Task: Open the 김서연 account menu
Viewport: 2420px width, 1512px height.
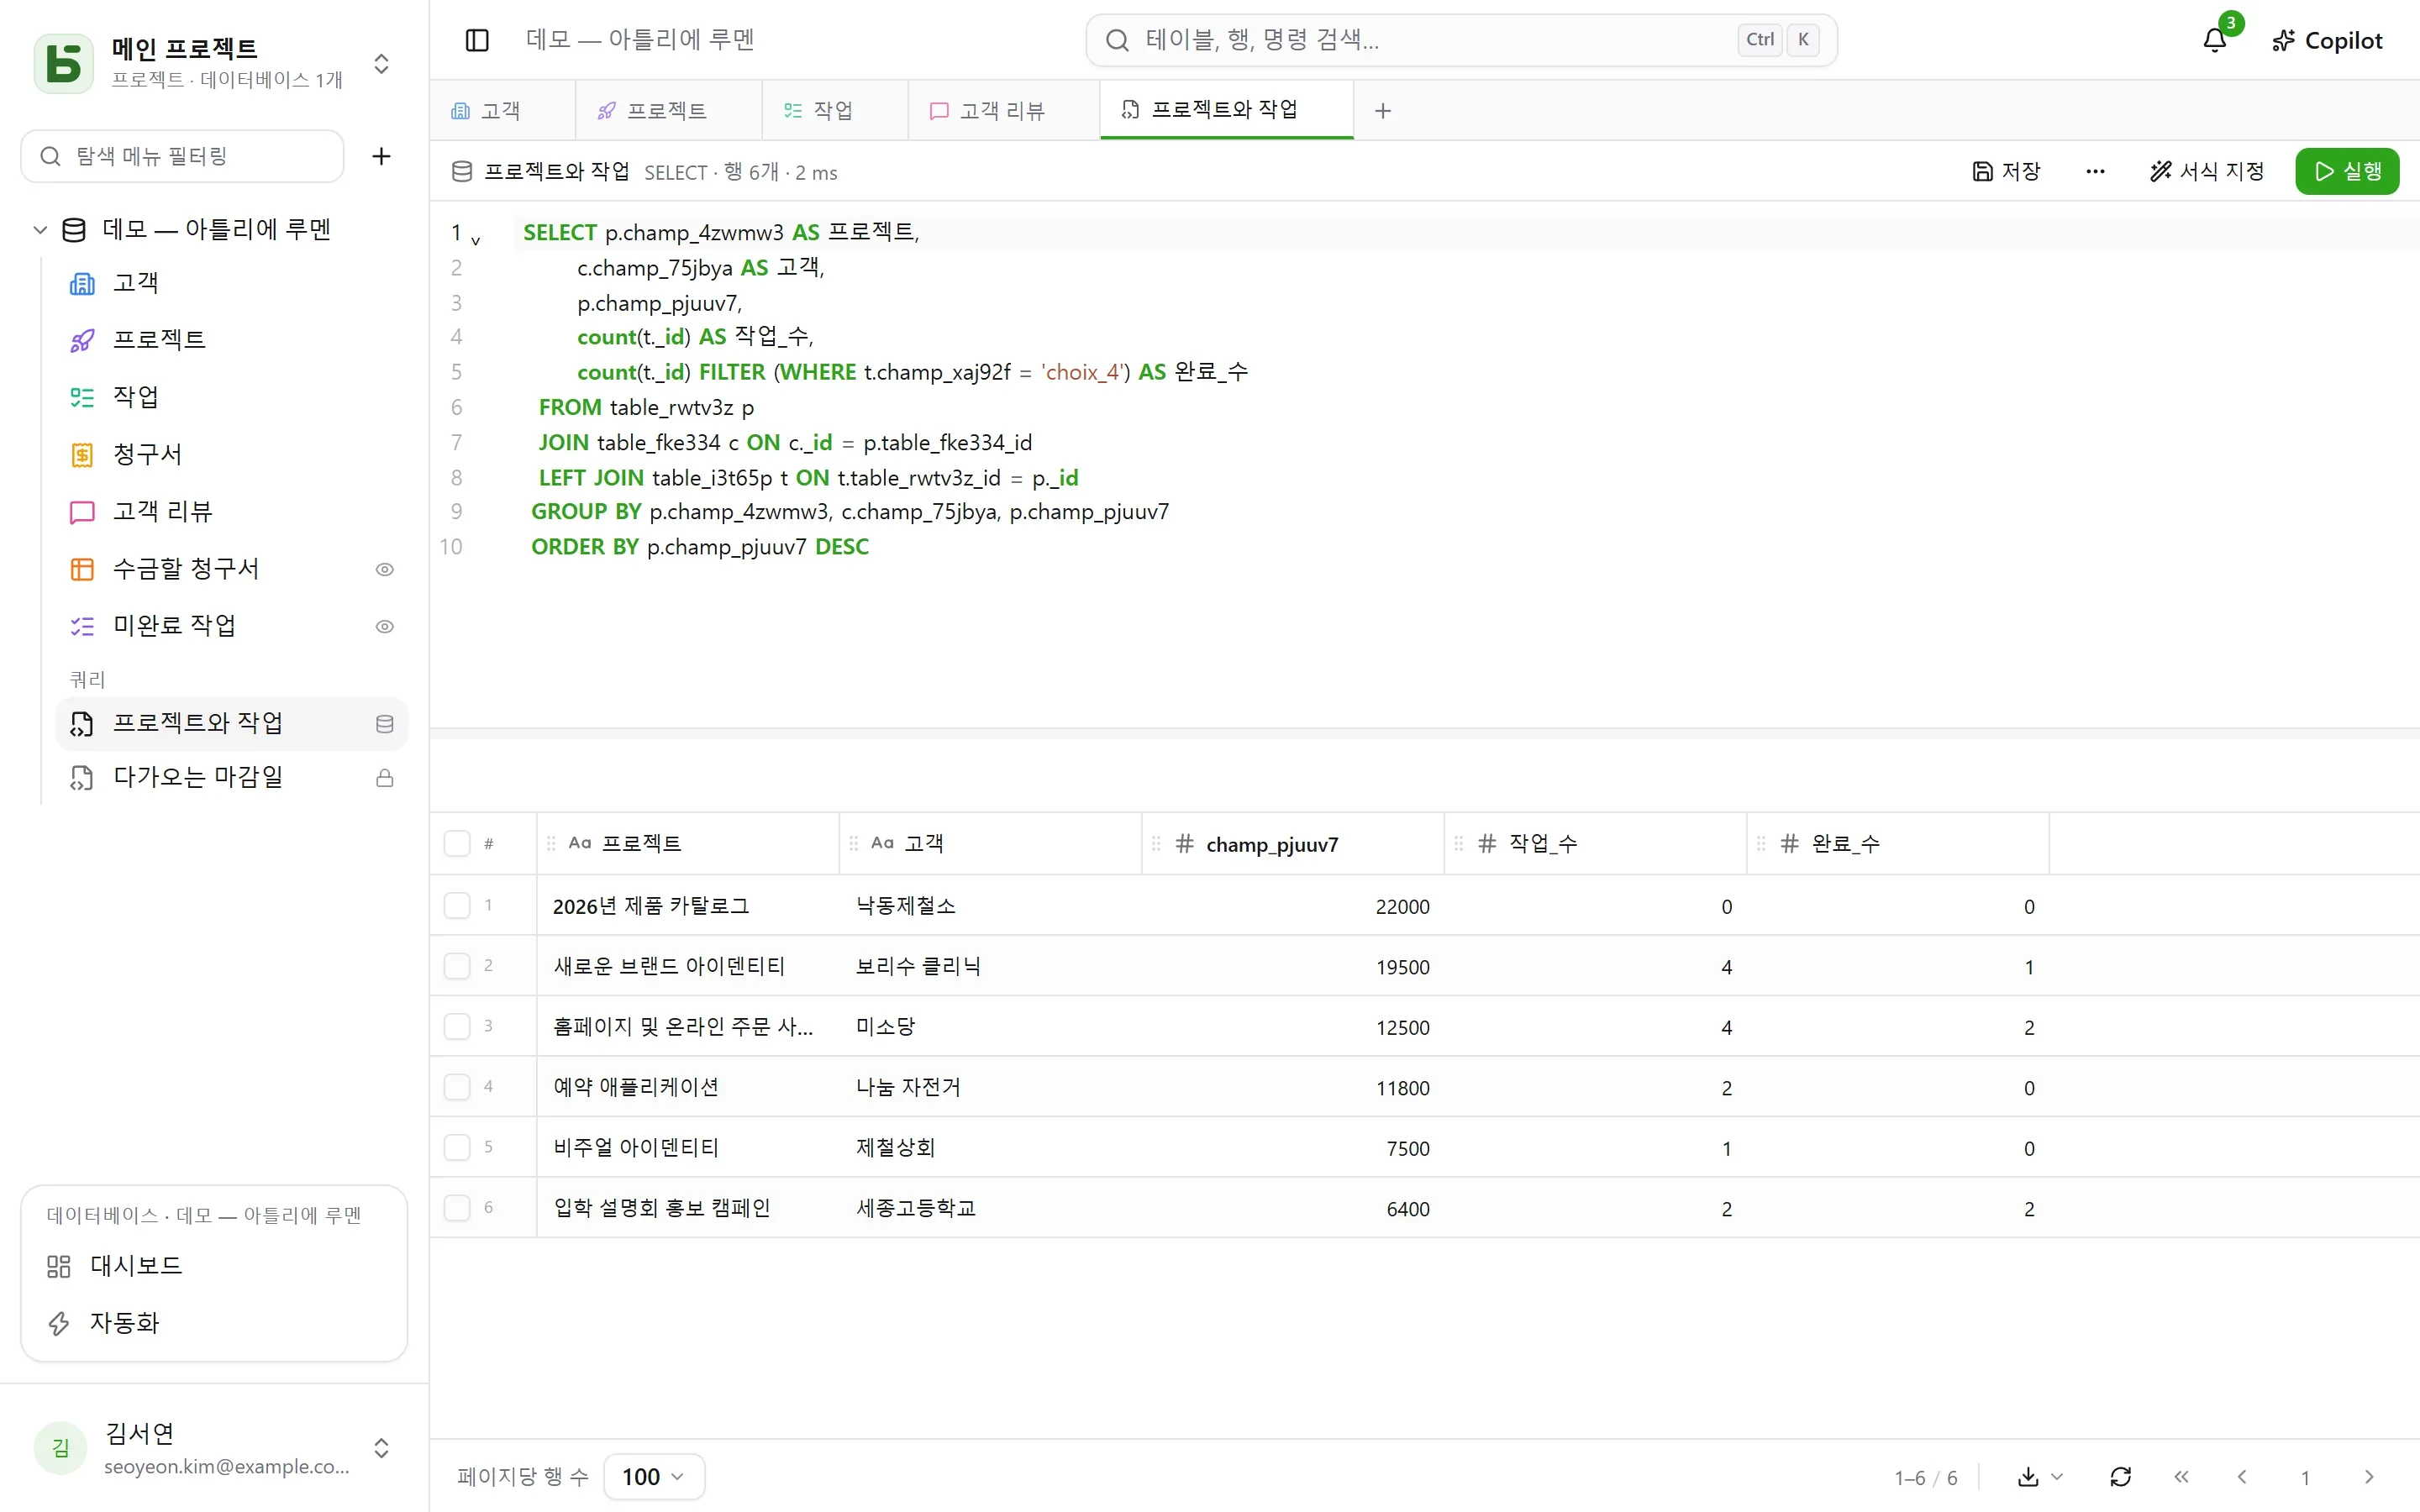Action: (x=214, y=1448)
